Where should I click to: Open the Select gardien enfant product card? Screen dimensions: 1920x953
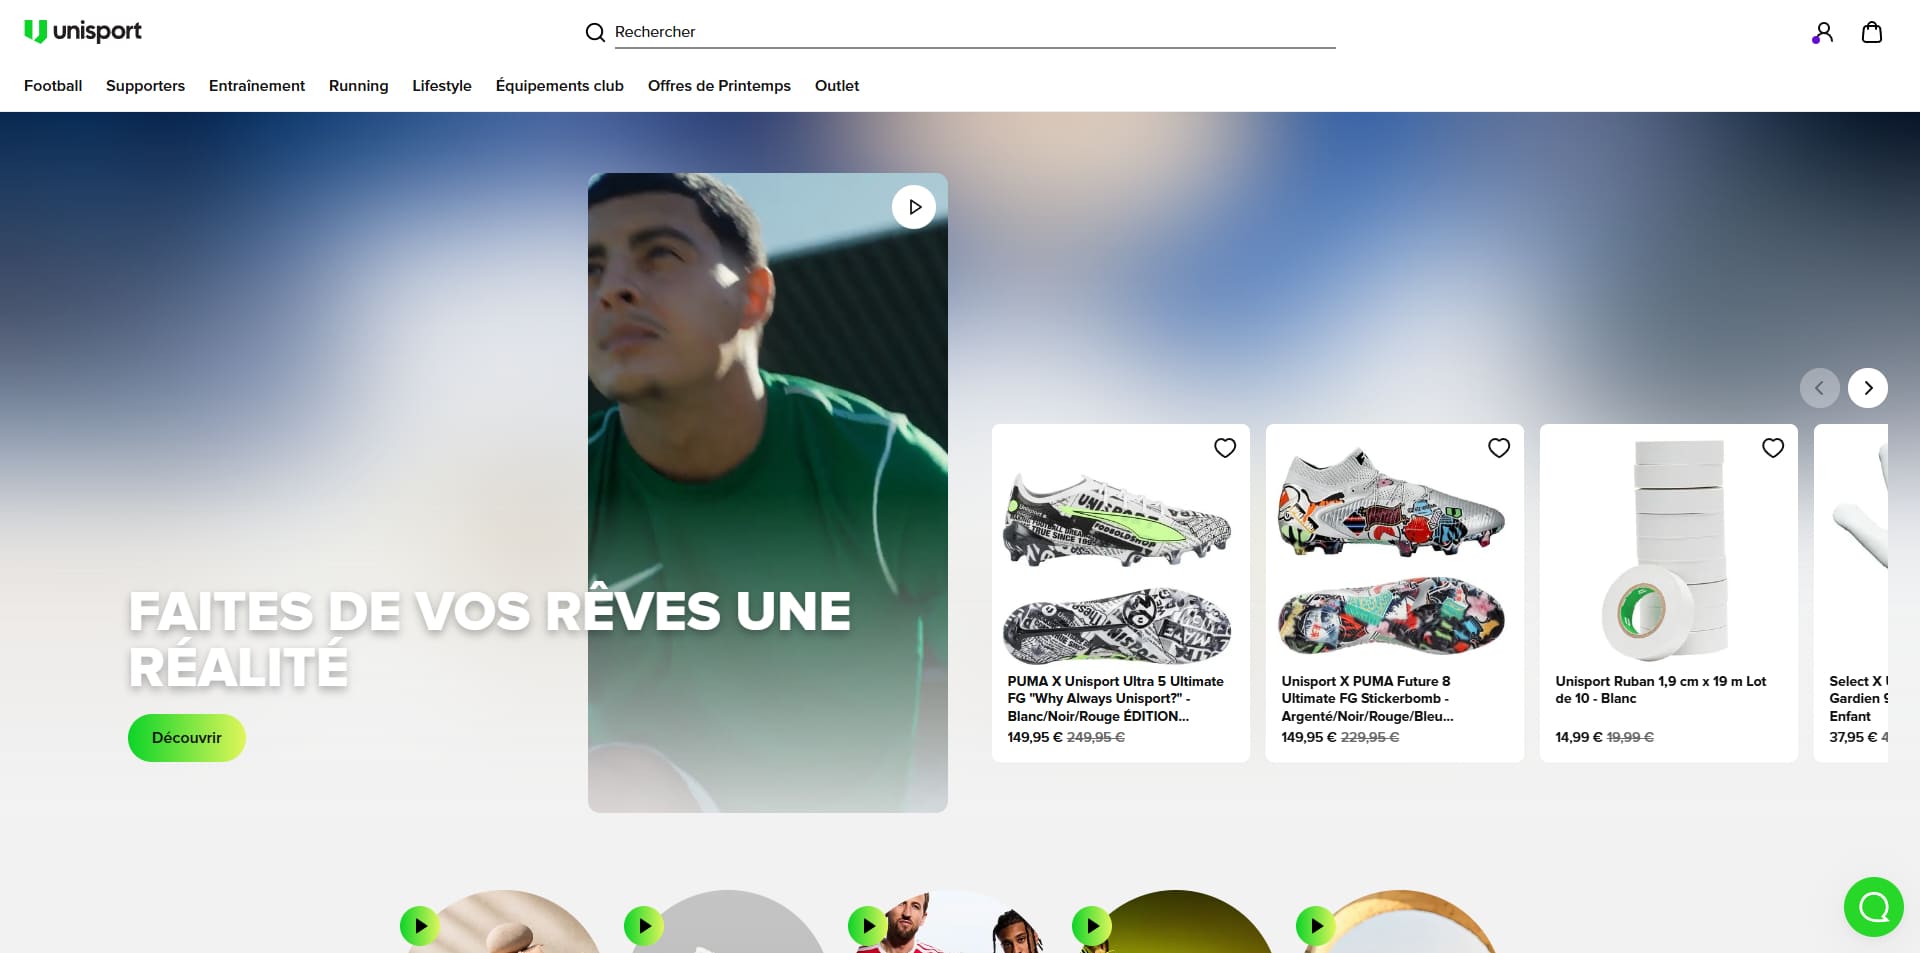(x=1851, y=593)
